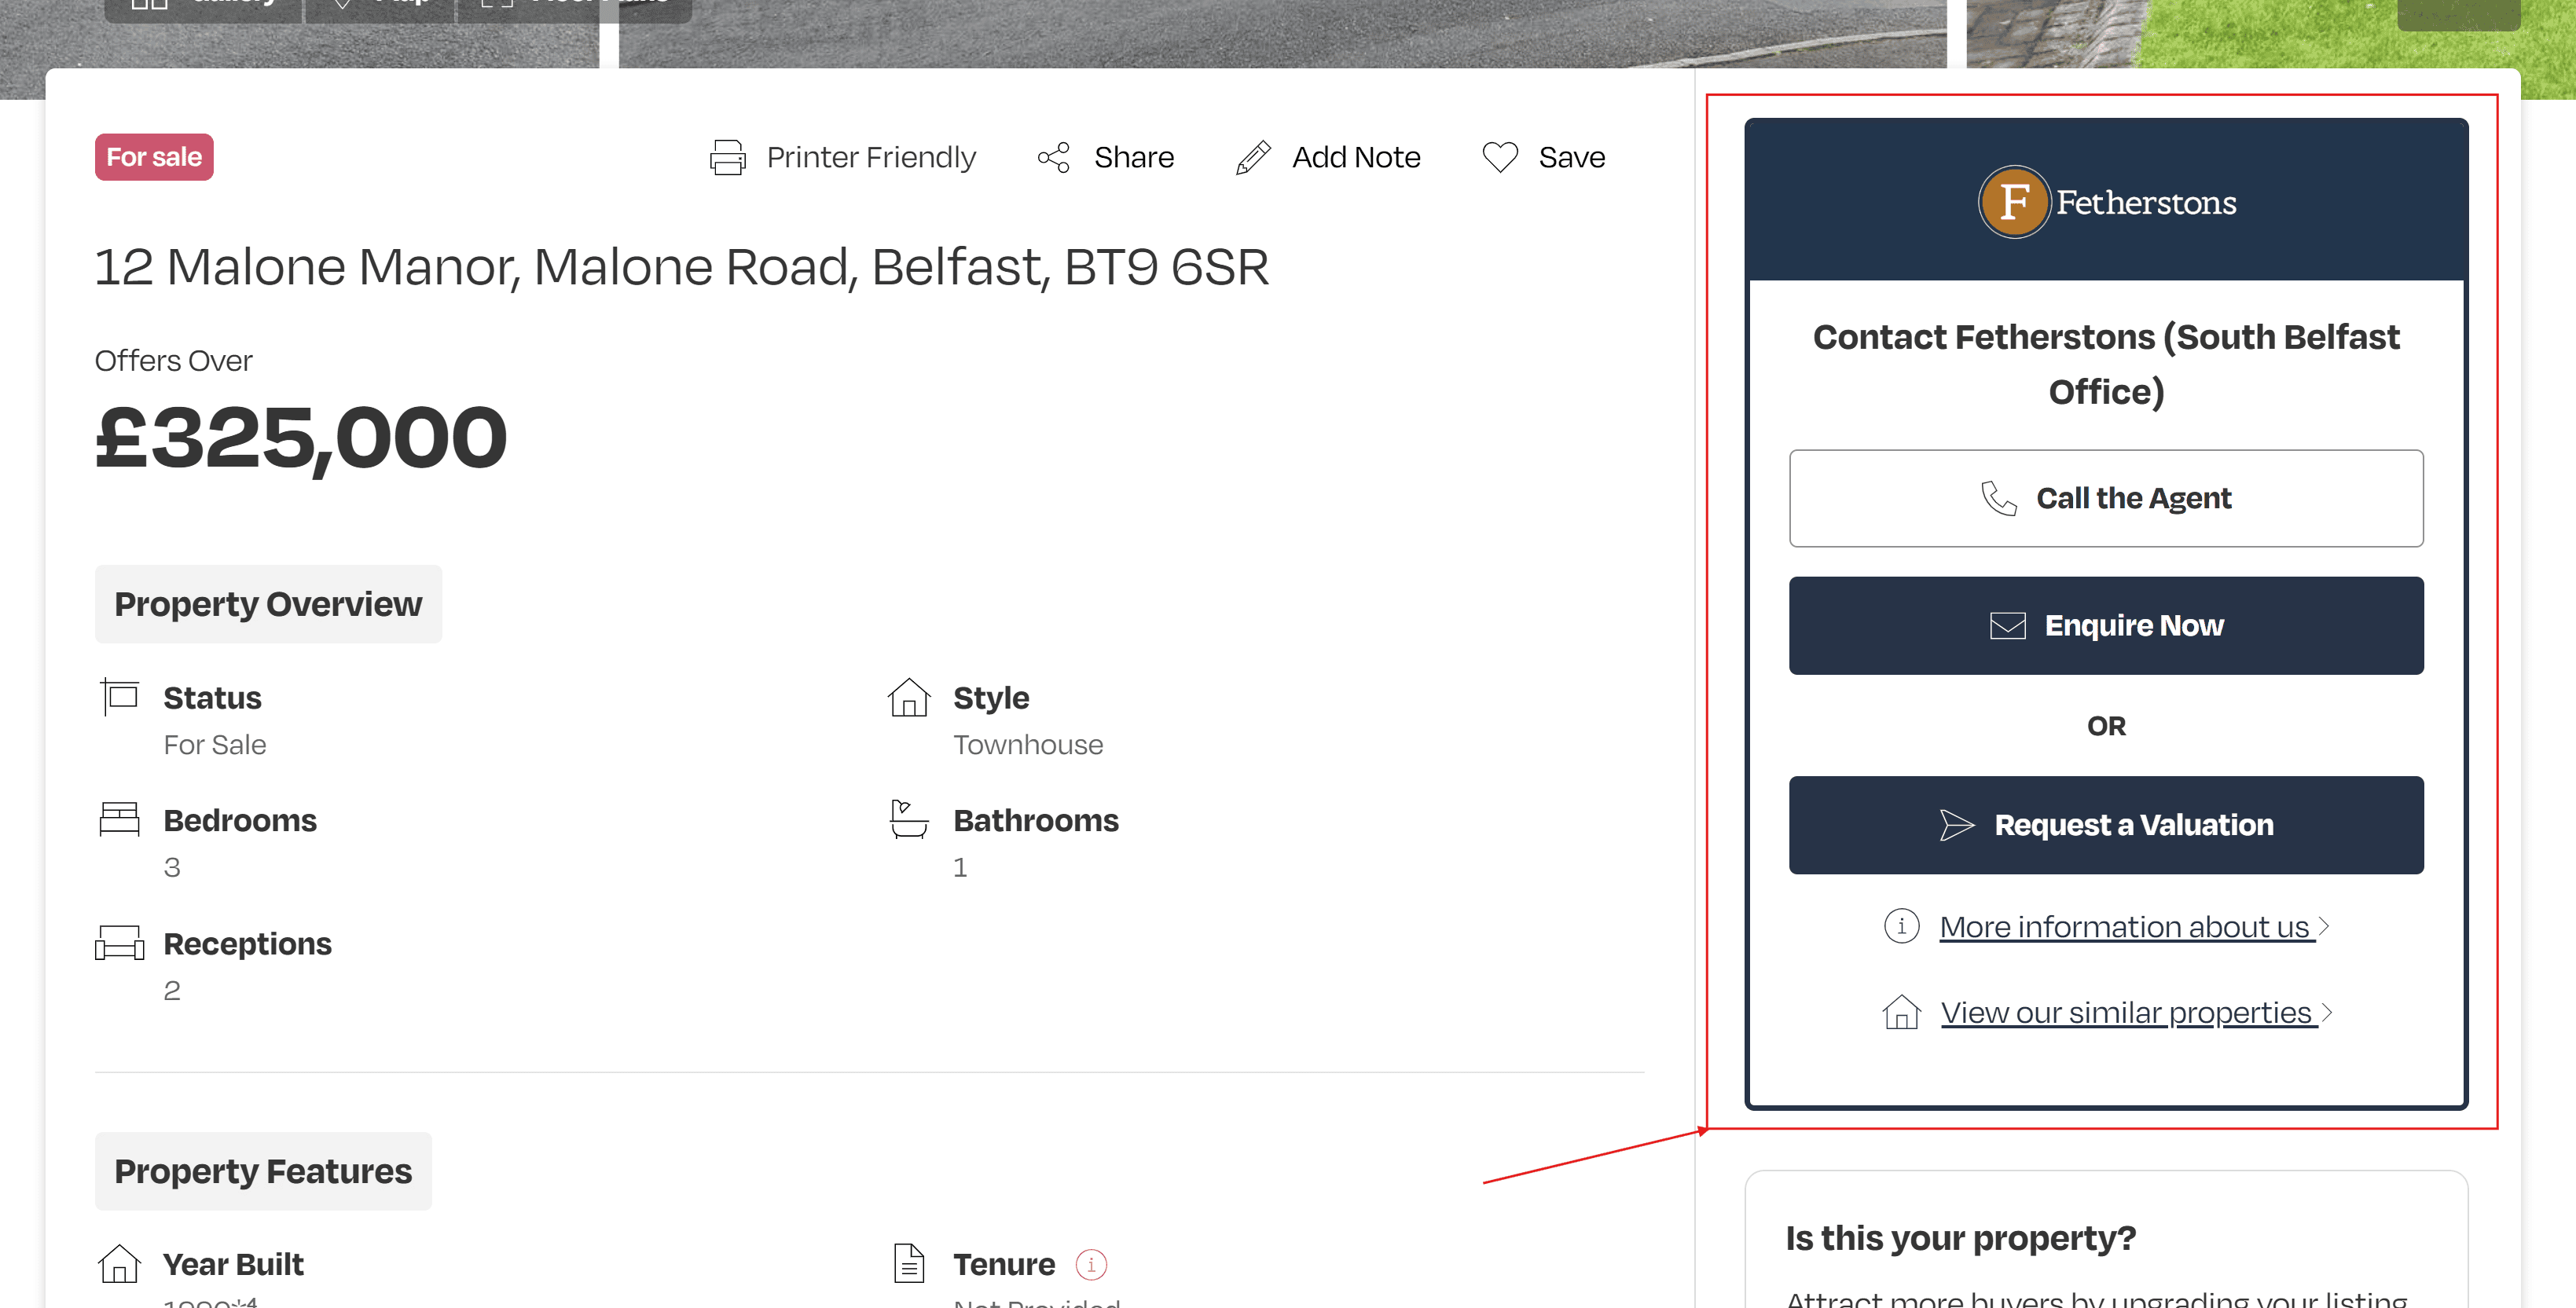Click the Bedrooms bed icon

coord(119,819)
